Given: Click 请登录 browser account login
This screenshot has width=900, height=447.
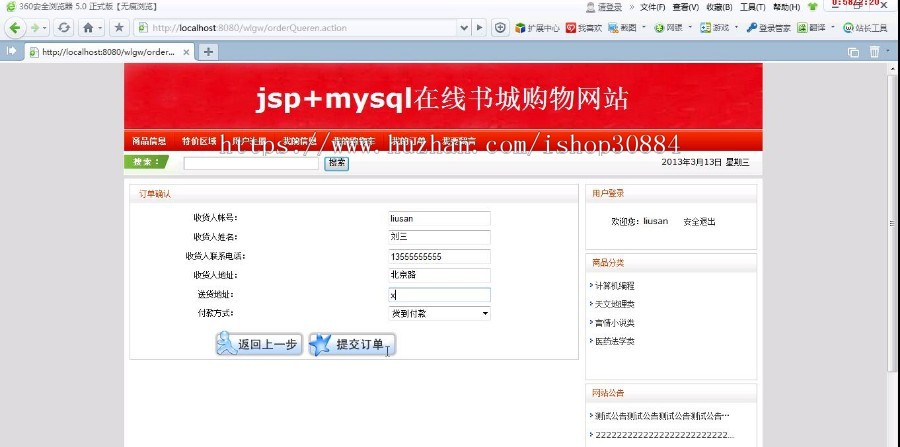Looking at the screenshot, I should [604, 7].
